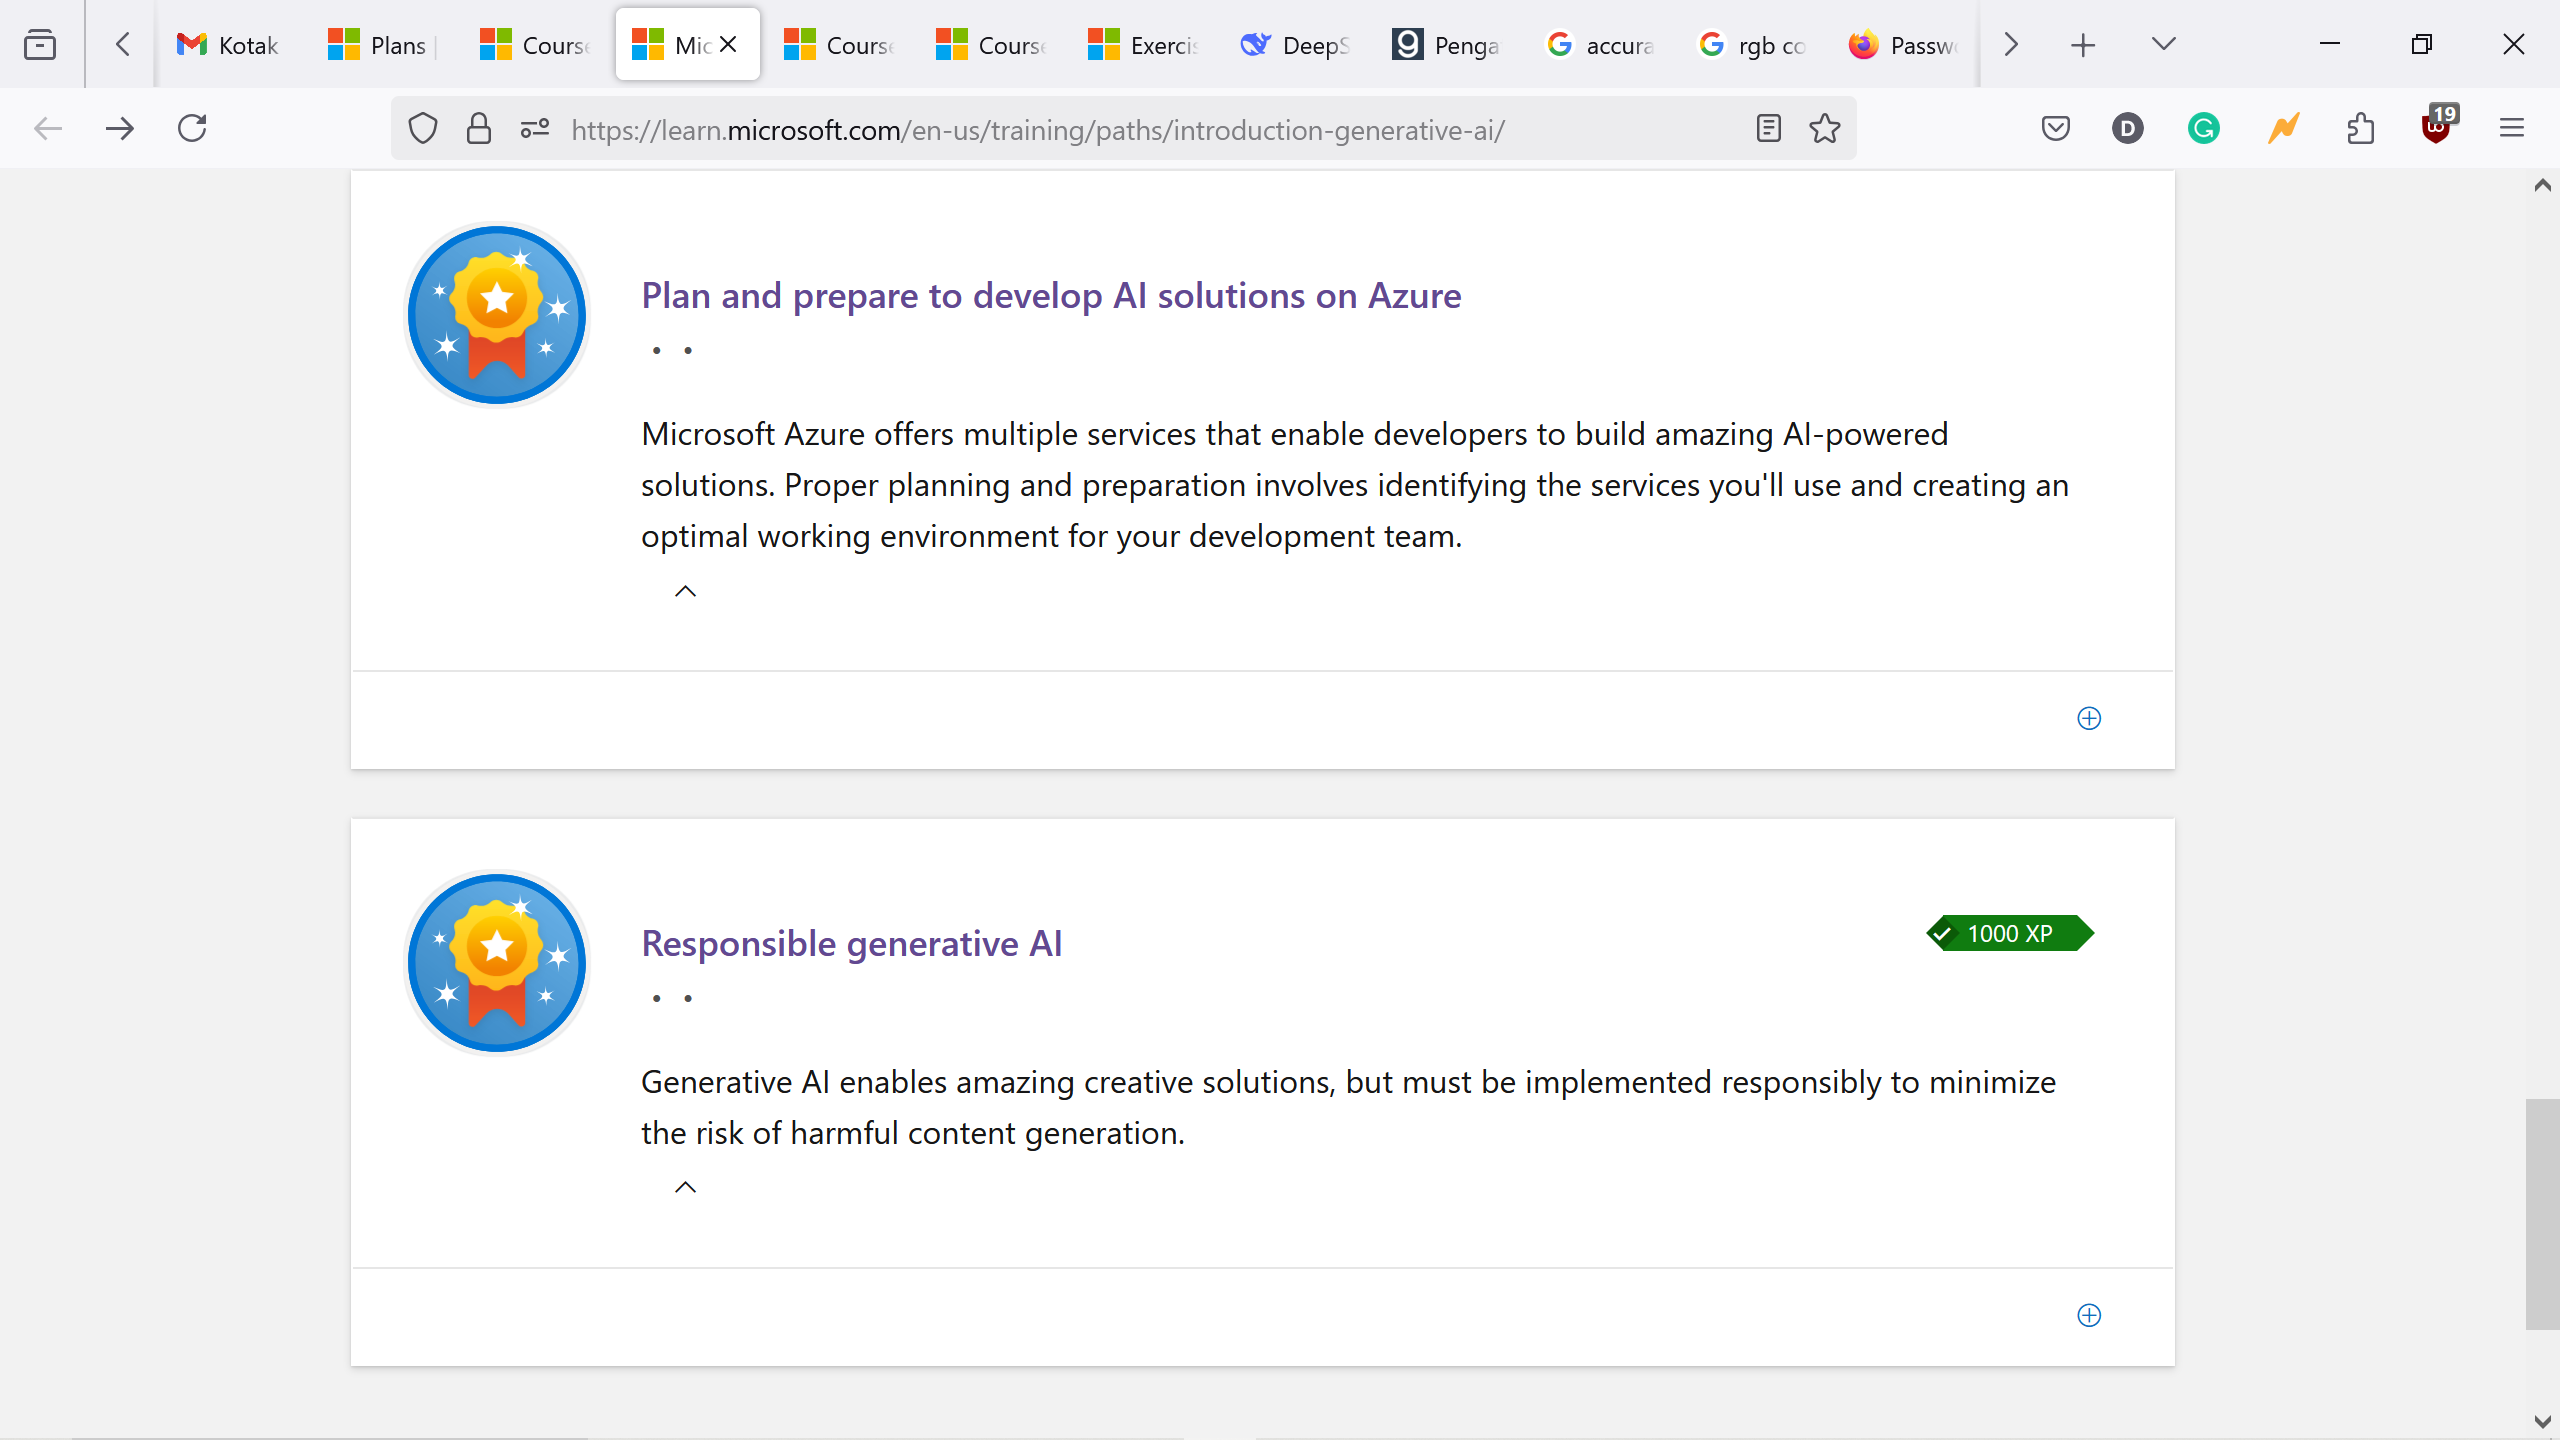Image resolution: width=2560 pixels, height=1440 pixels.
Task: Switch to the Plans tab
Action: point(383,45)
